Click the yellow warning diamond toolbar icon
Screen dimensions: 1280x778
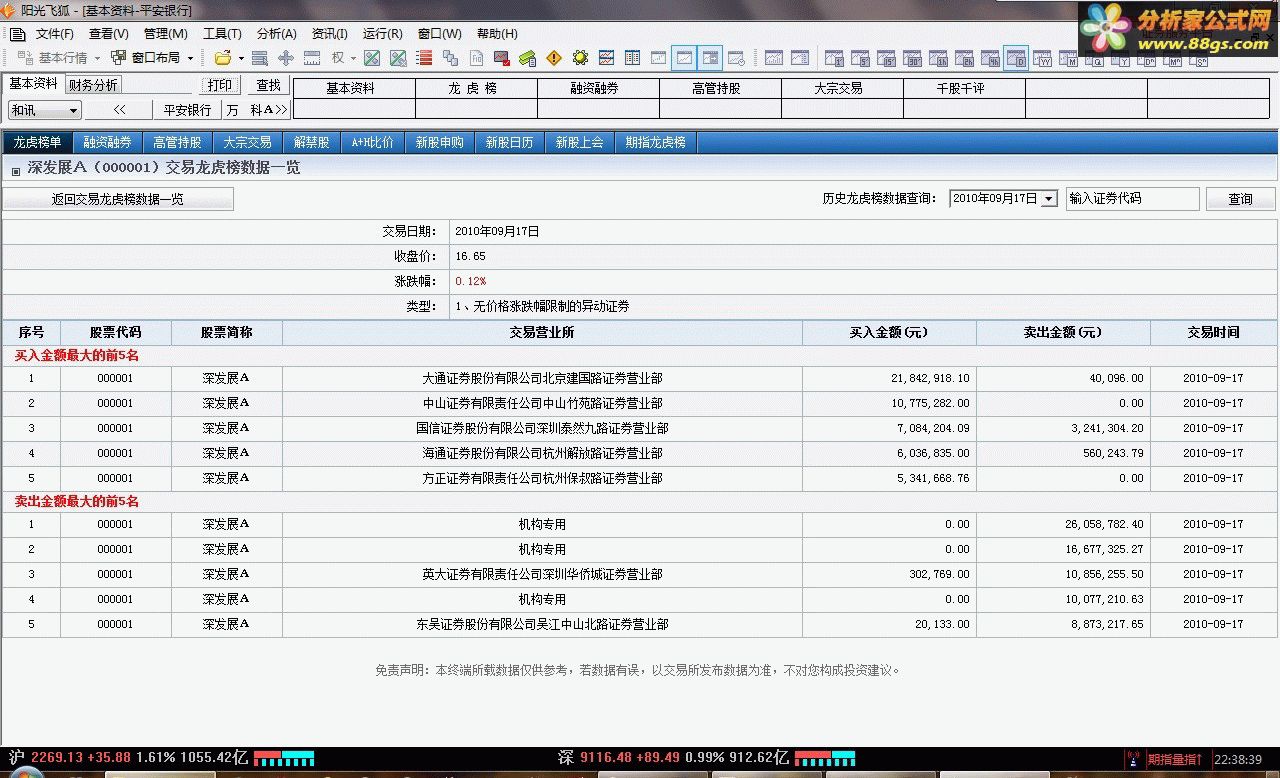pos(554,58)
